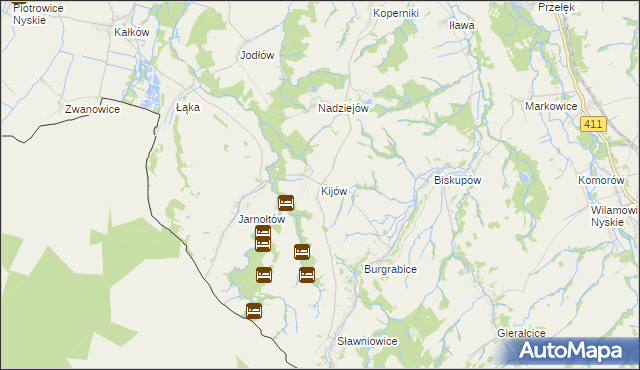Click the Kijów village label
Viewport: 640px width, 370px height.
334,191
